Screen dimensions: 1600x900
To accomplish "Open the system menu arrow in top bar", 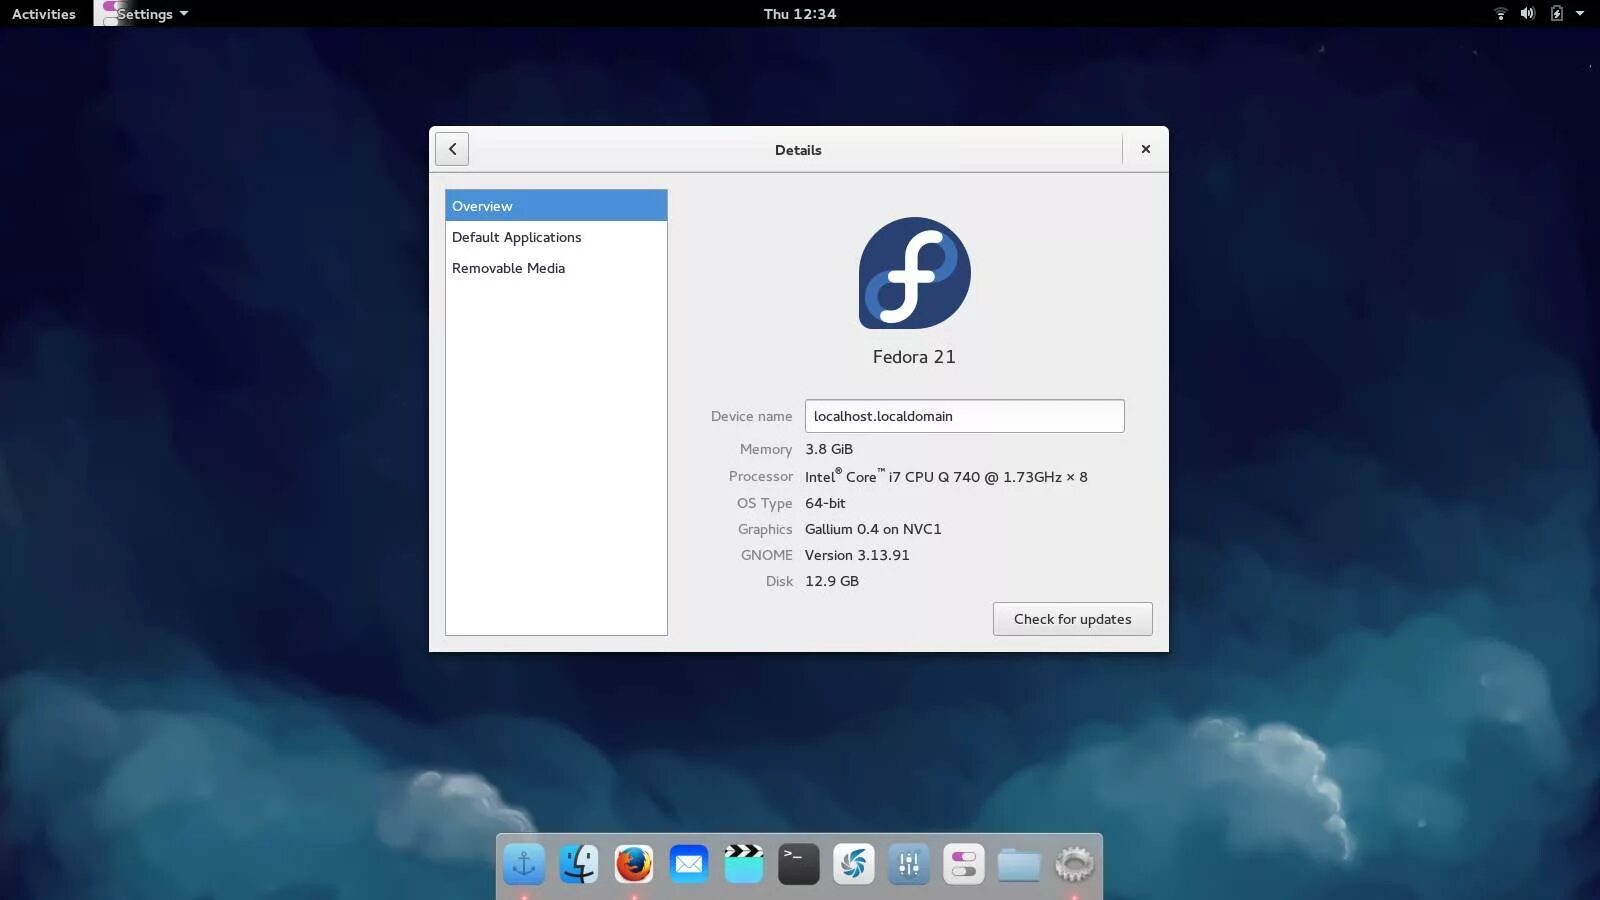I will point(1580,14).
